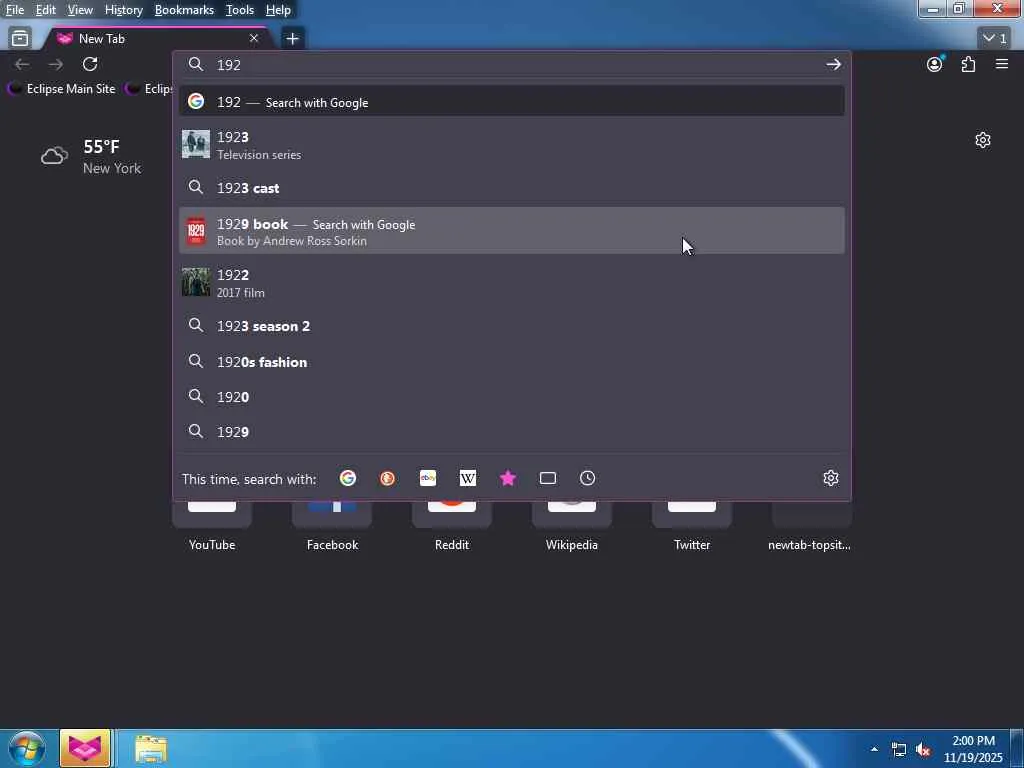This screenshot has width=1024, height=768.
Task: Search this time with eBay icon
Action: click(x=428, y=479)
